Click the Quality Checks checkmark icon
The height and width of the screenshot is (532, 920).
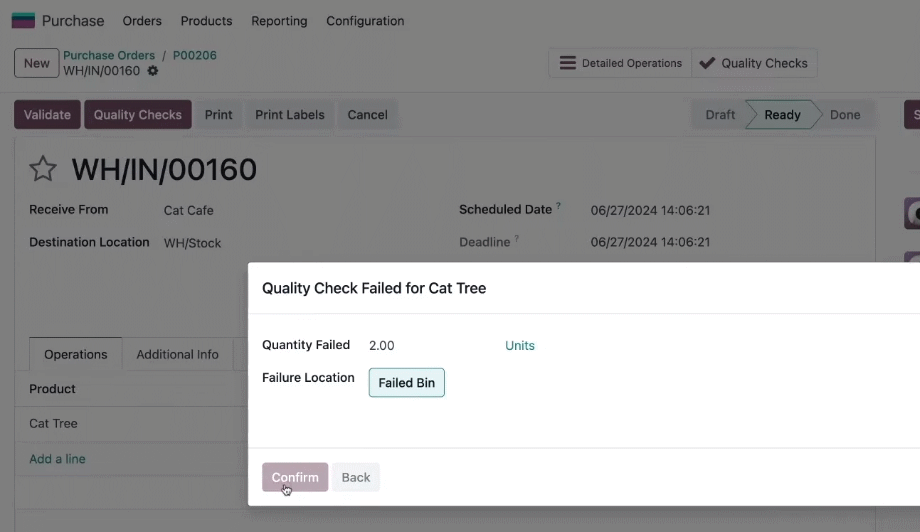point(707,63)
